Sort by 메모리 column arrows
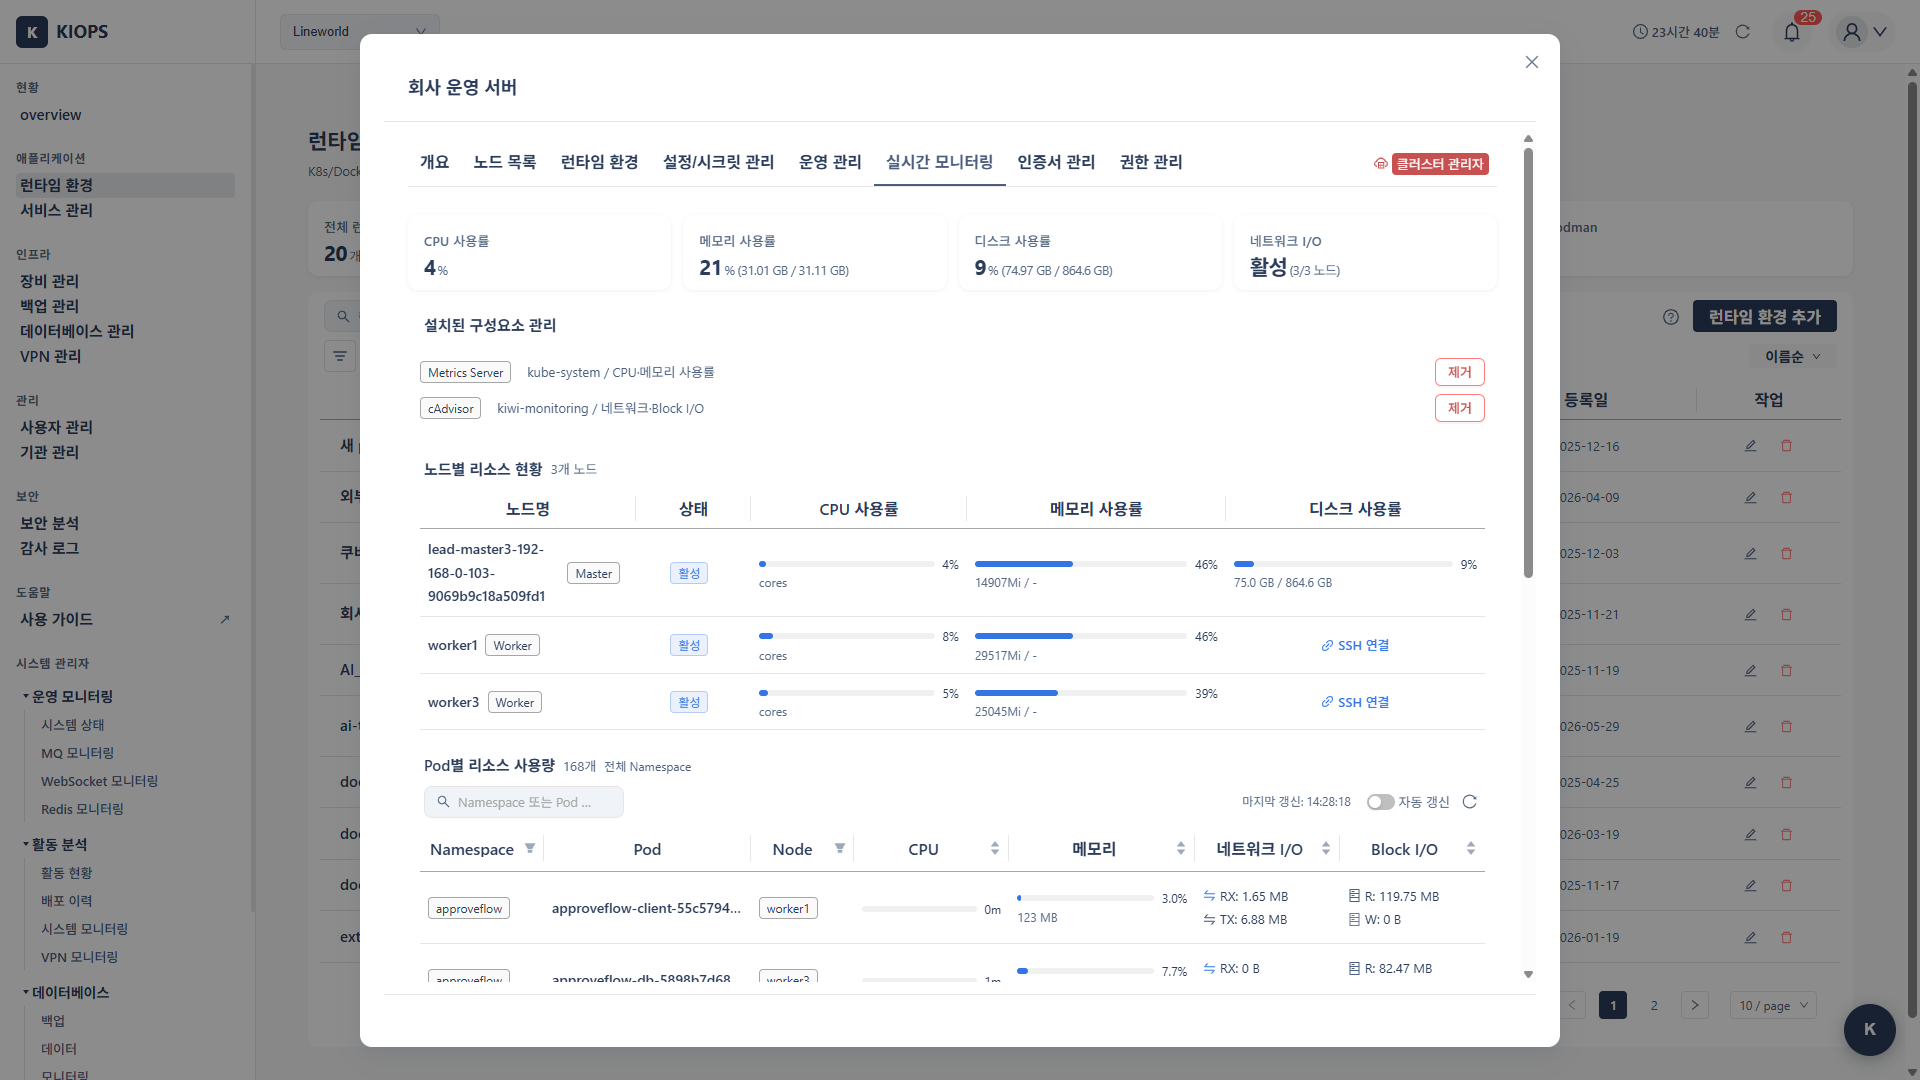This screenshot has height=1080, width=1920. point(1181,849)
